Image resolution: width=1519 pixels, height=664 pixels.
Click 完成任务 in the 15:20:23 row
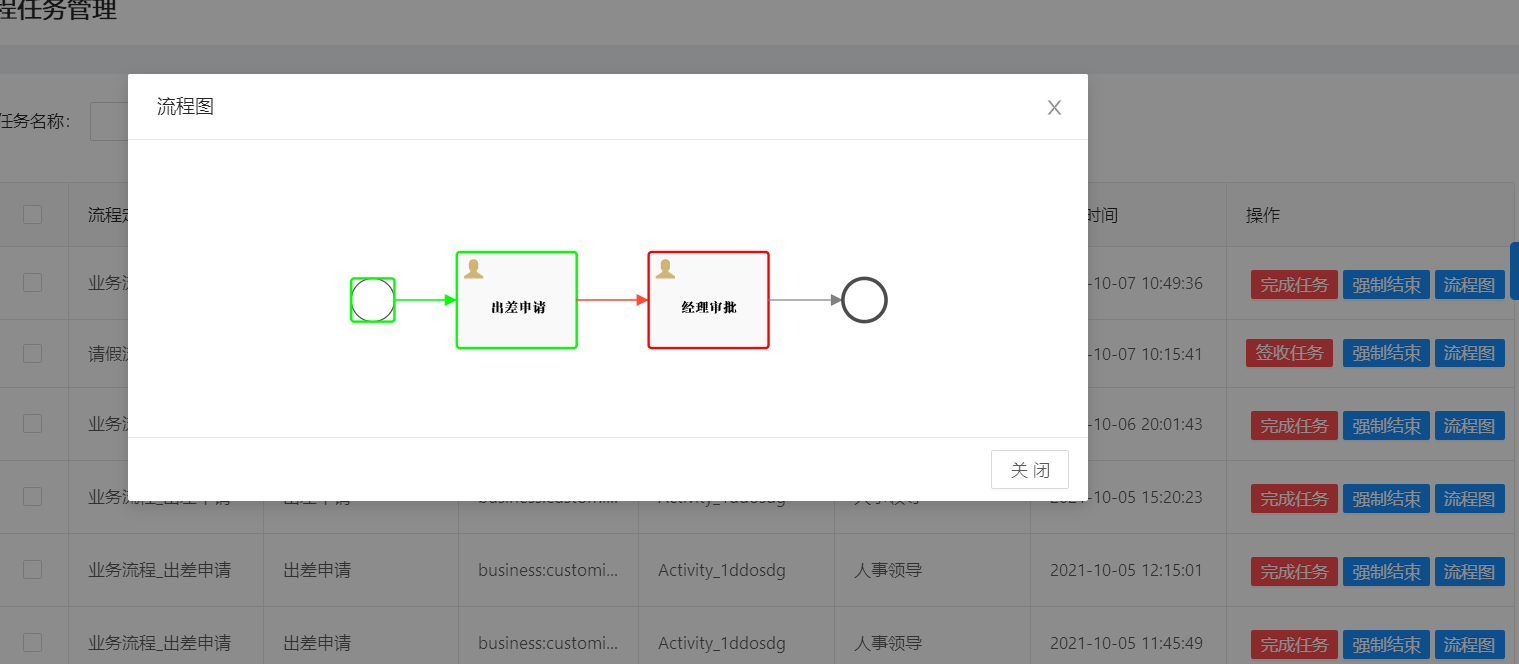pyautogui.click(x=1294, y=499)
